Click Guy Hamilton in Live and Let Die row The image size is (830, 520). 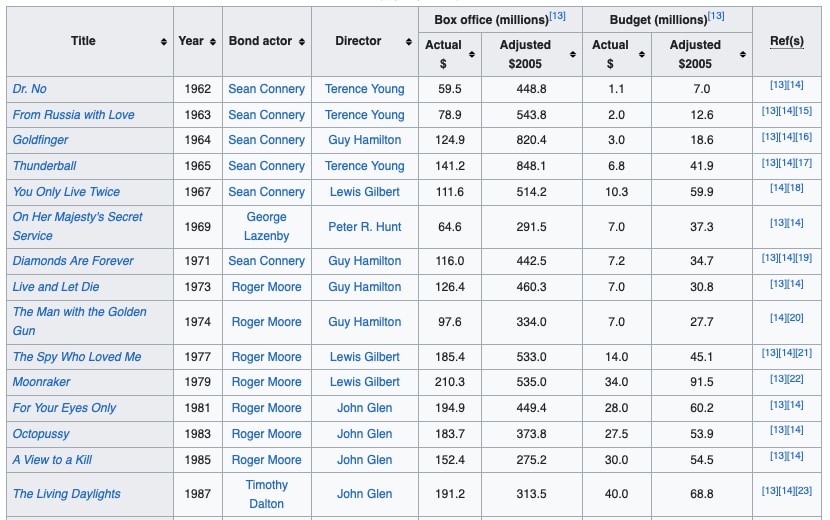click(365, 287)
